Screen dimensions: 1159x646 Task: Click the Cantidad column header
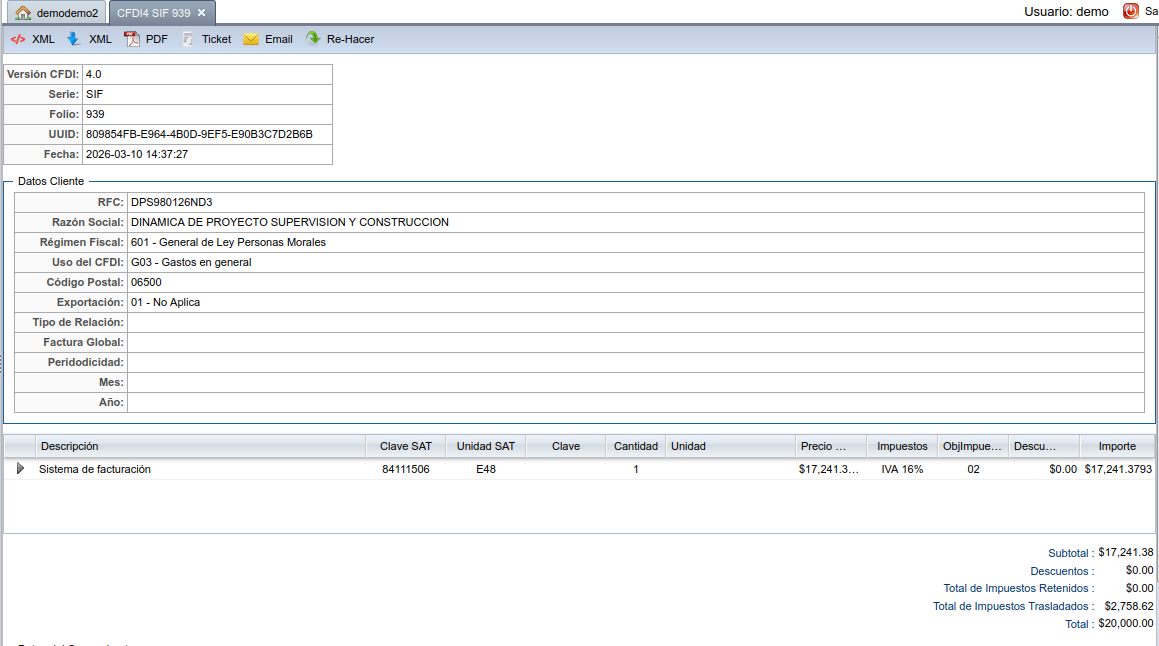tap(635, 446)
